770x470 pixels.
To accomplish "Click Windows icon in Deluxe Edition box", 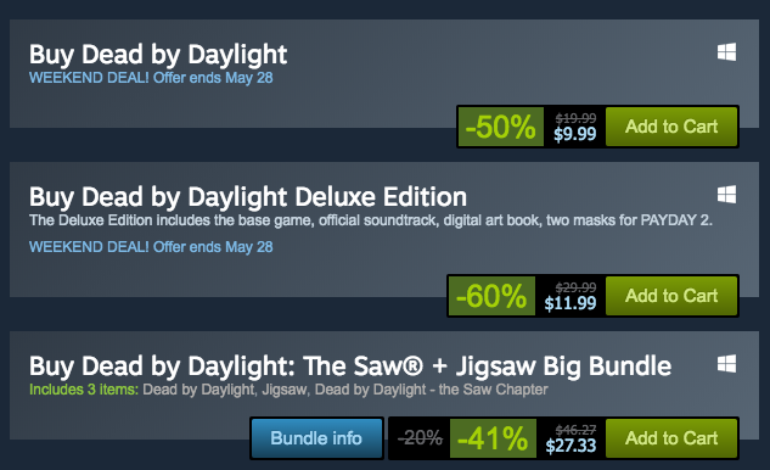I will pyautogui.click(x=727, y=193).
